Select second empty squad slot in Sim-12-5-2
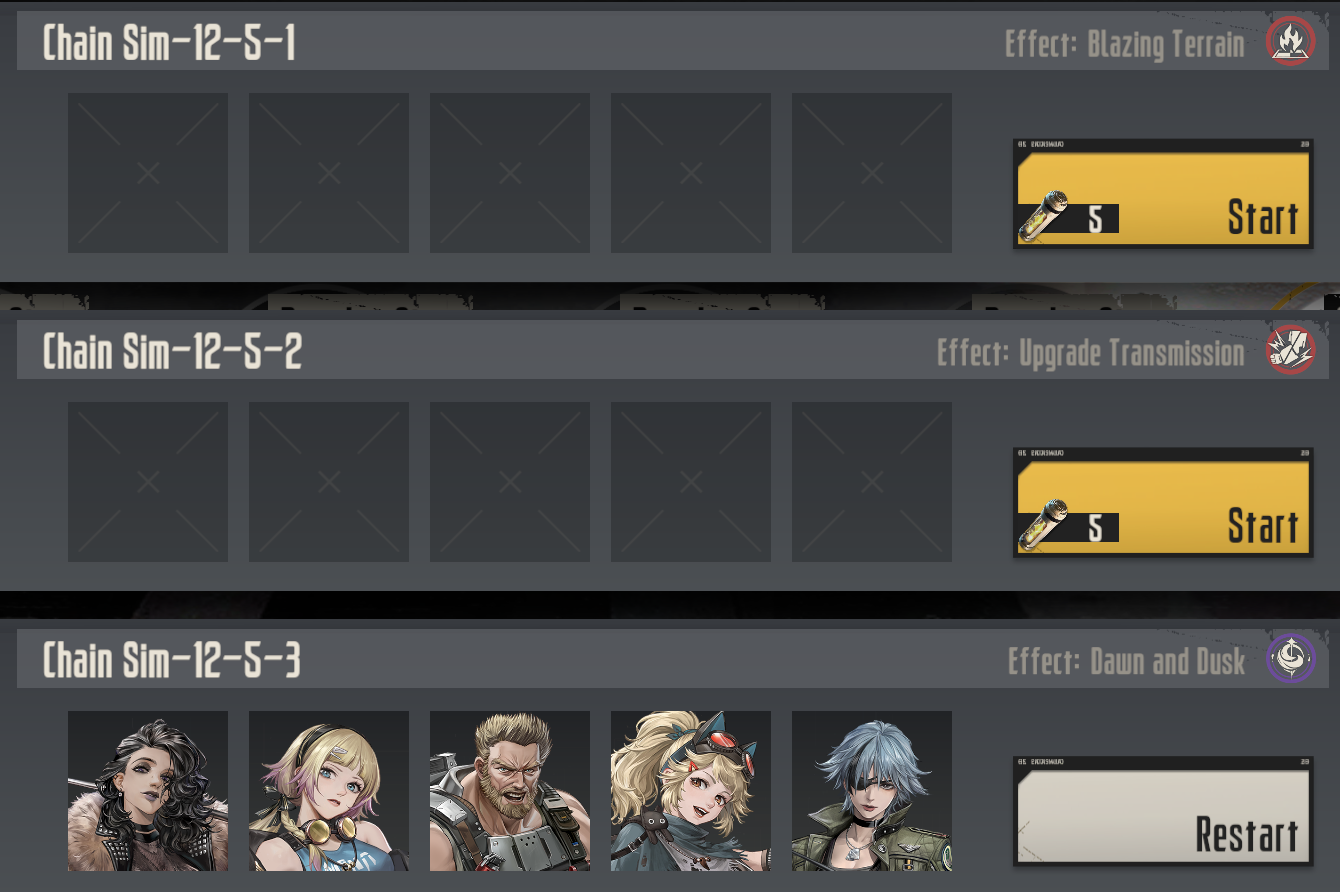The image size is (1340, 892). click(x=329, y=482)
